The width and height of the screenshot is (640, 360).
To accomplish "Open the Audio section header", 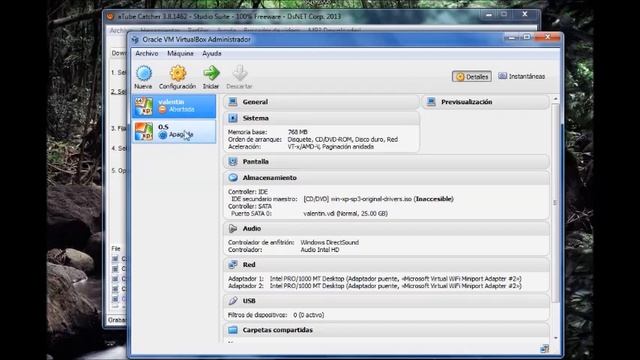I will 386,229.
